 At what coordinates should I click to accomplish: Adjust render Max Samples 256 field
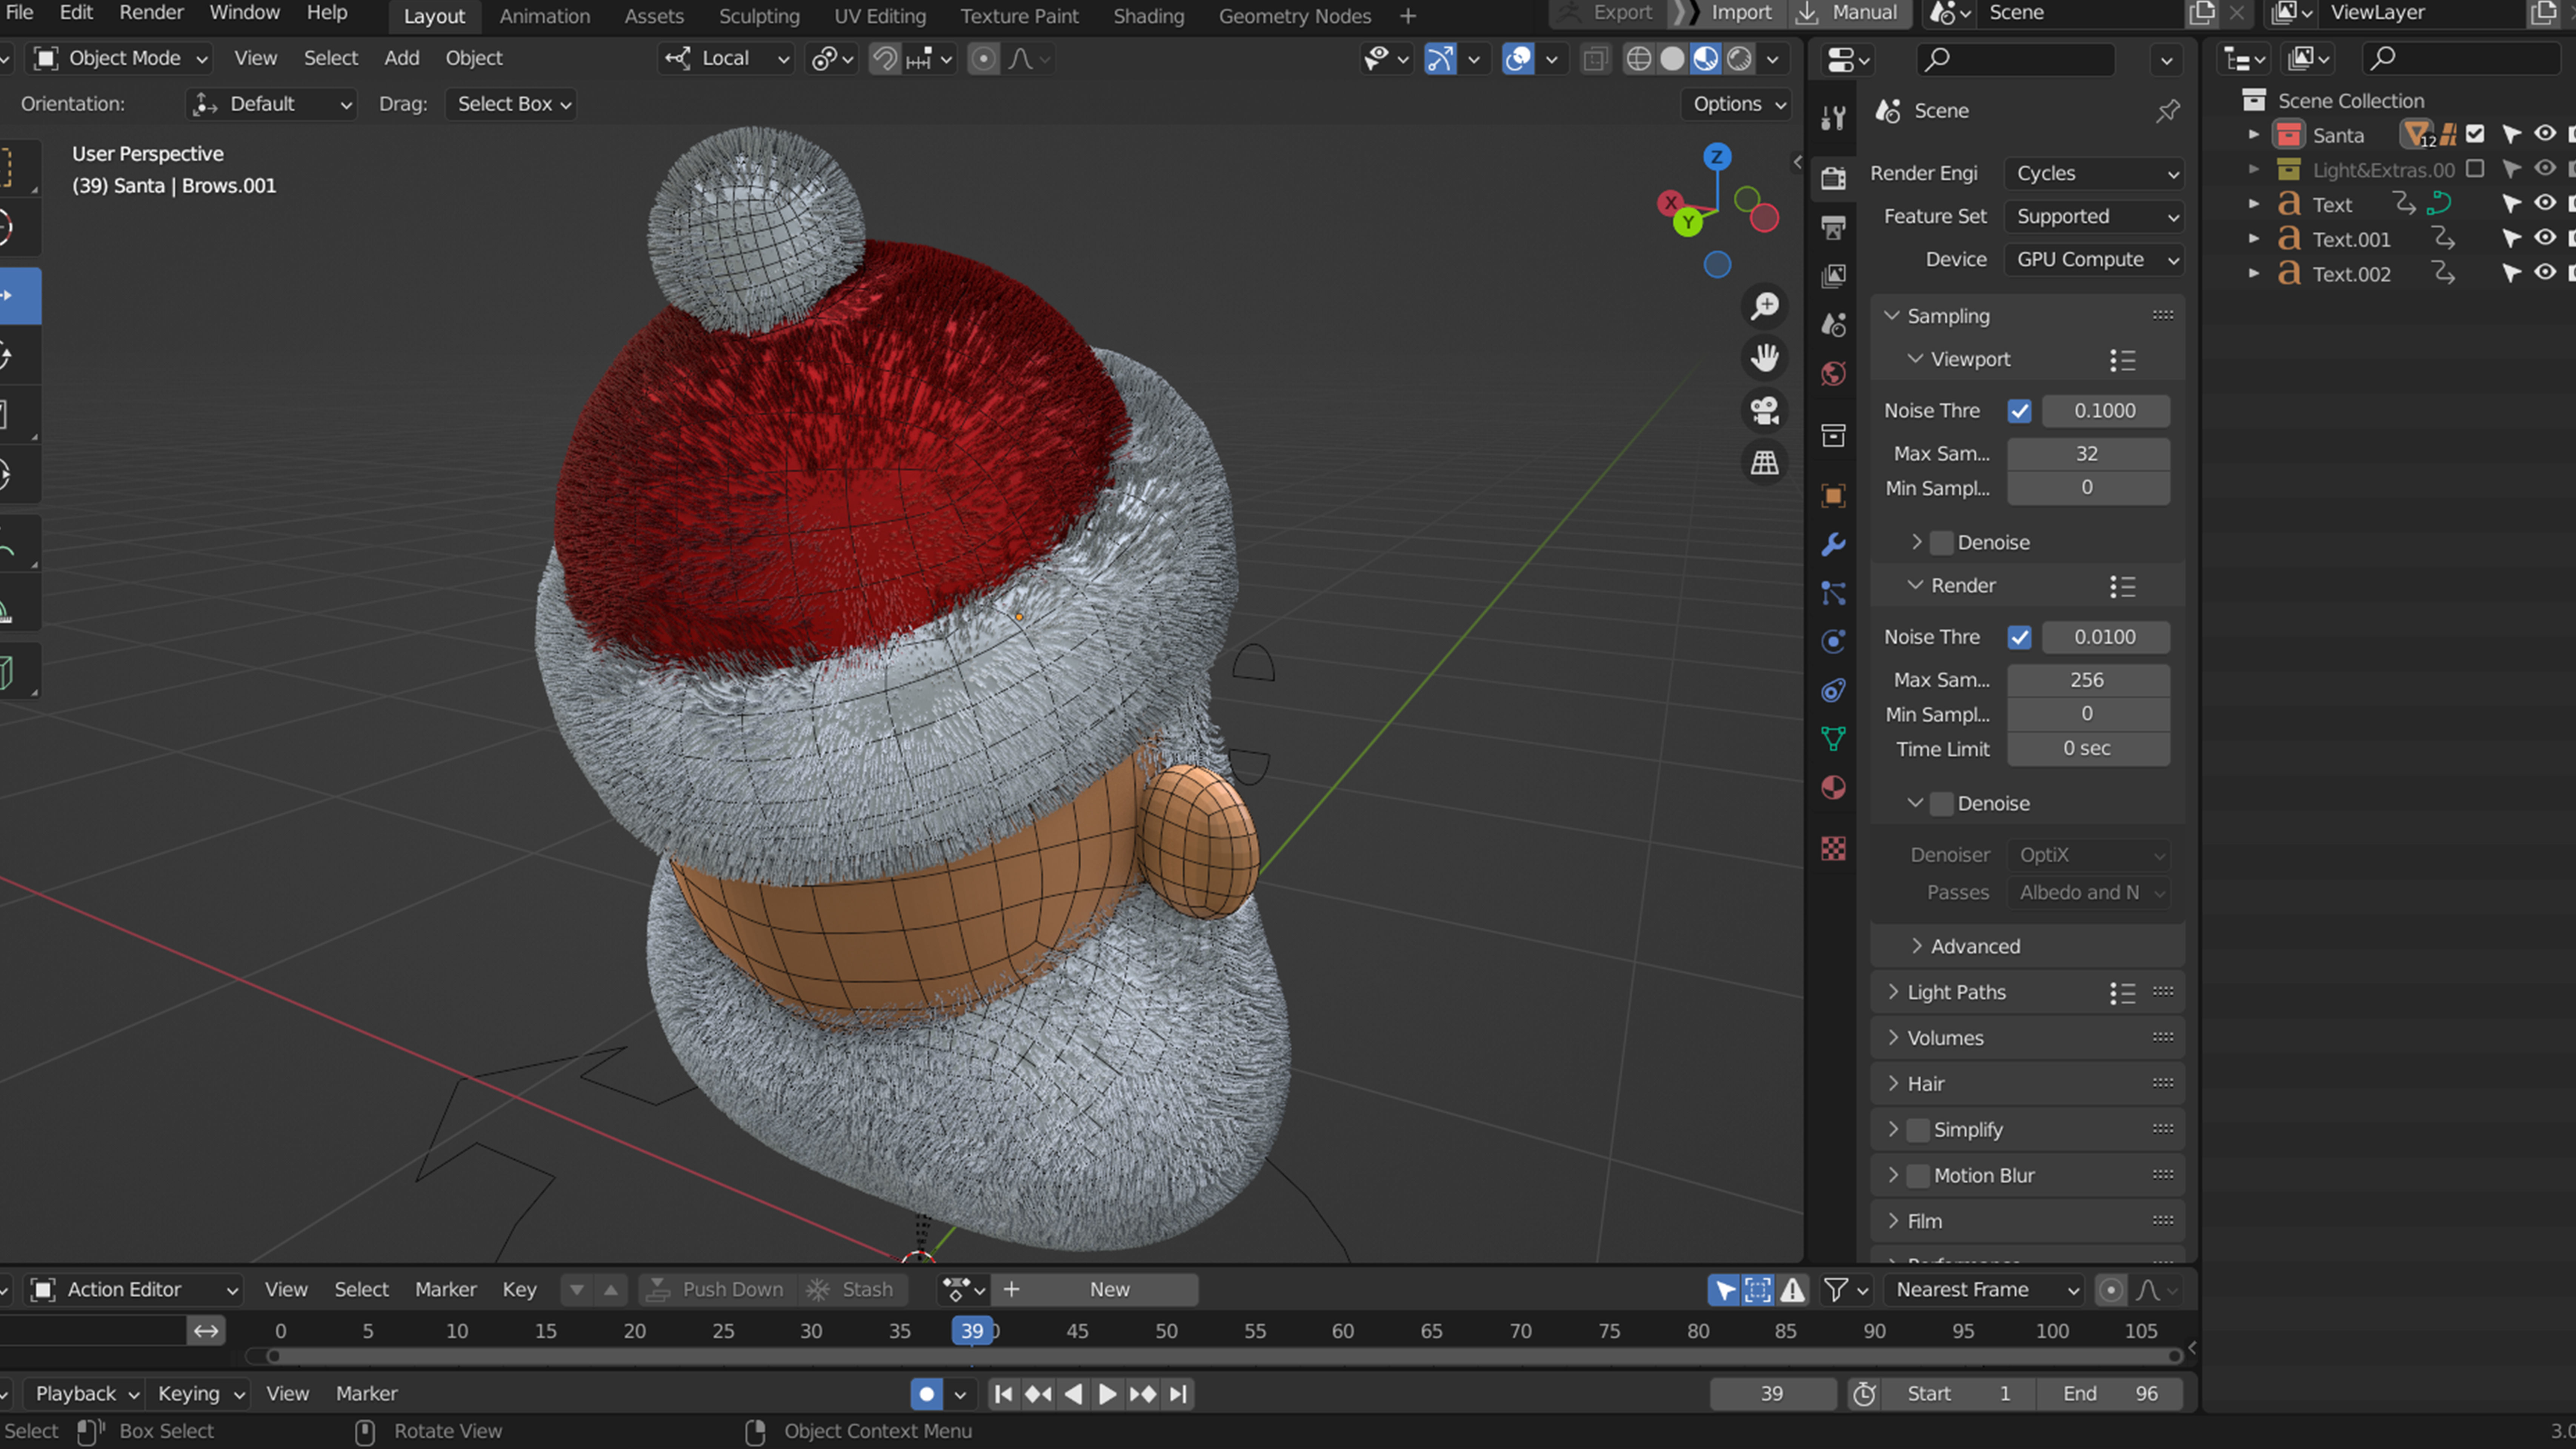(2088, 680)
